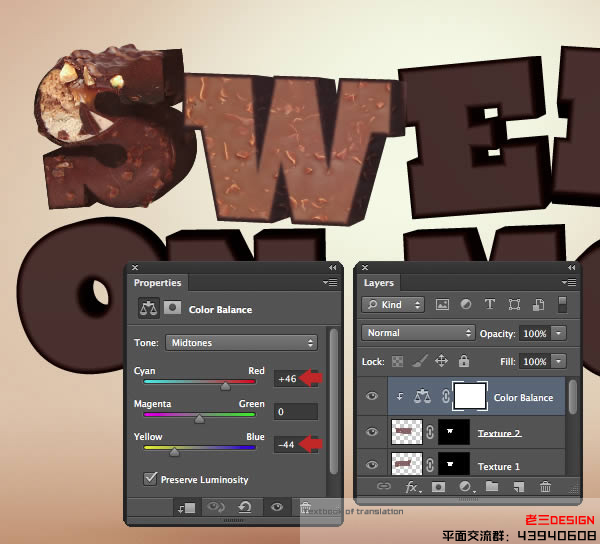Click the reset adjustment defaults icon

click(x=244, y=508)
